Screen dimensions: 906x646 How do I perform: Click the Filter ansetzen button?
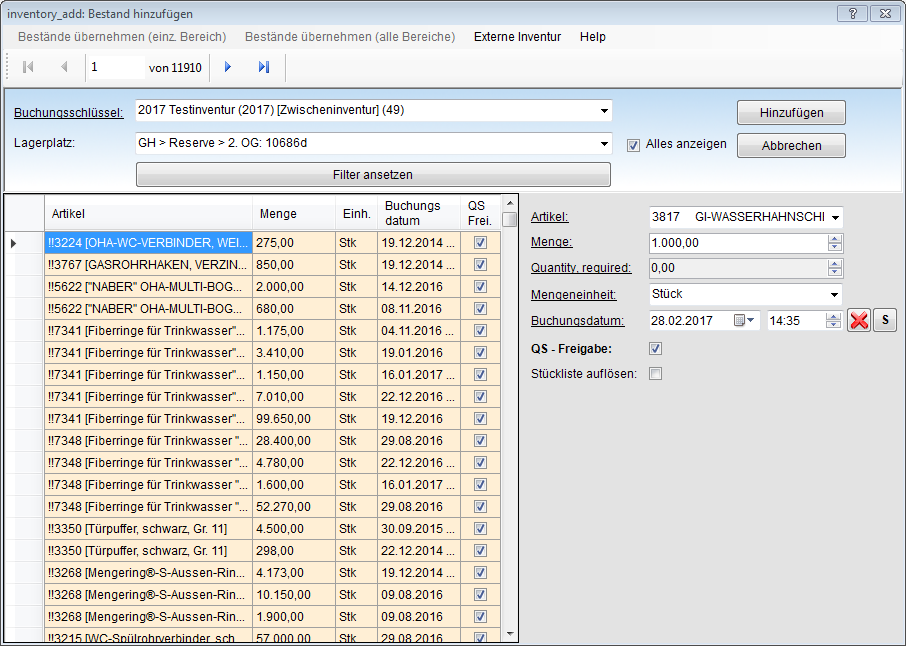pos(373,175)
